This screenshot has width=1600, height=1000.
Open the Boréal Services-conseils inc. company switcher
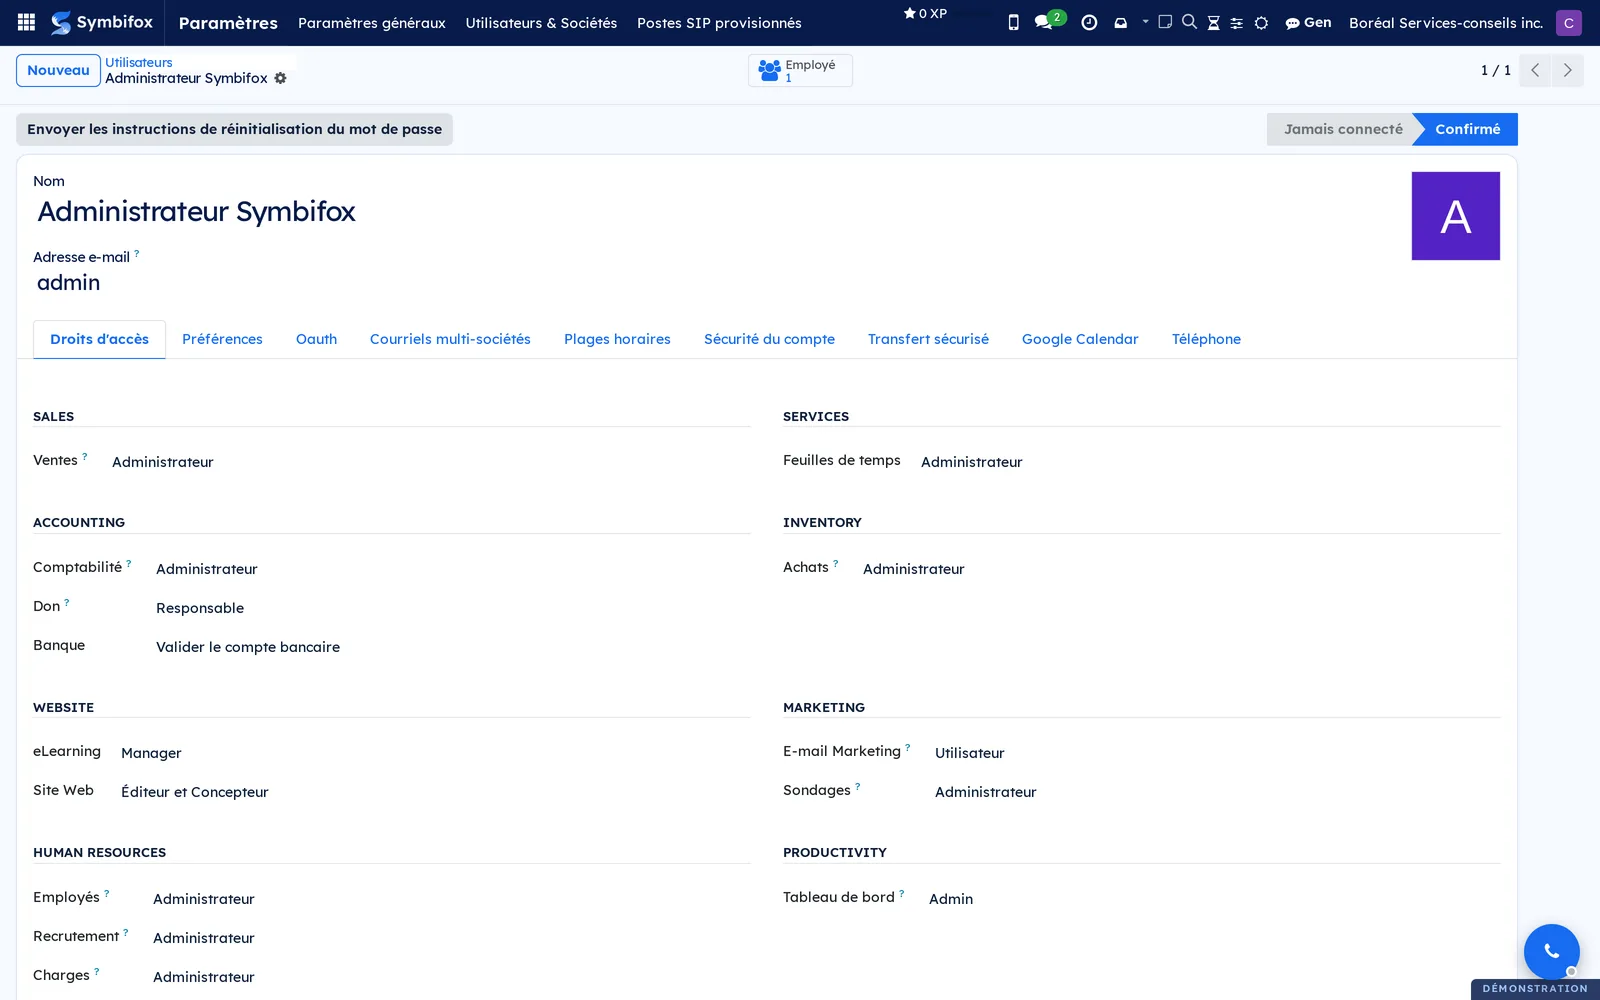(x=1445, y=22)
